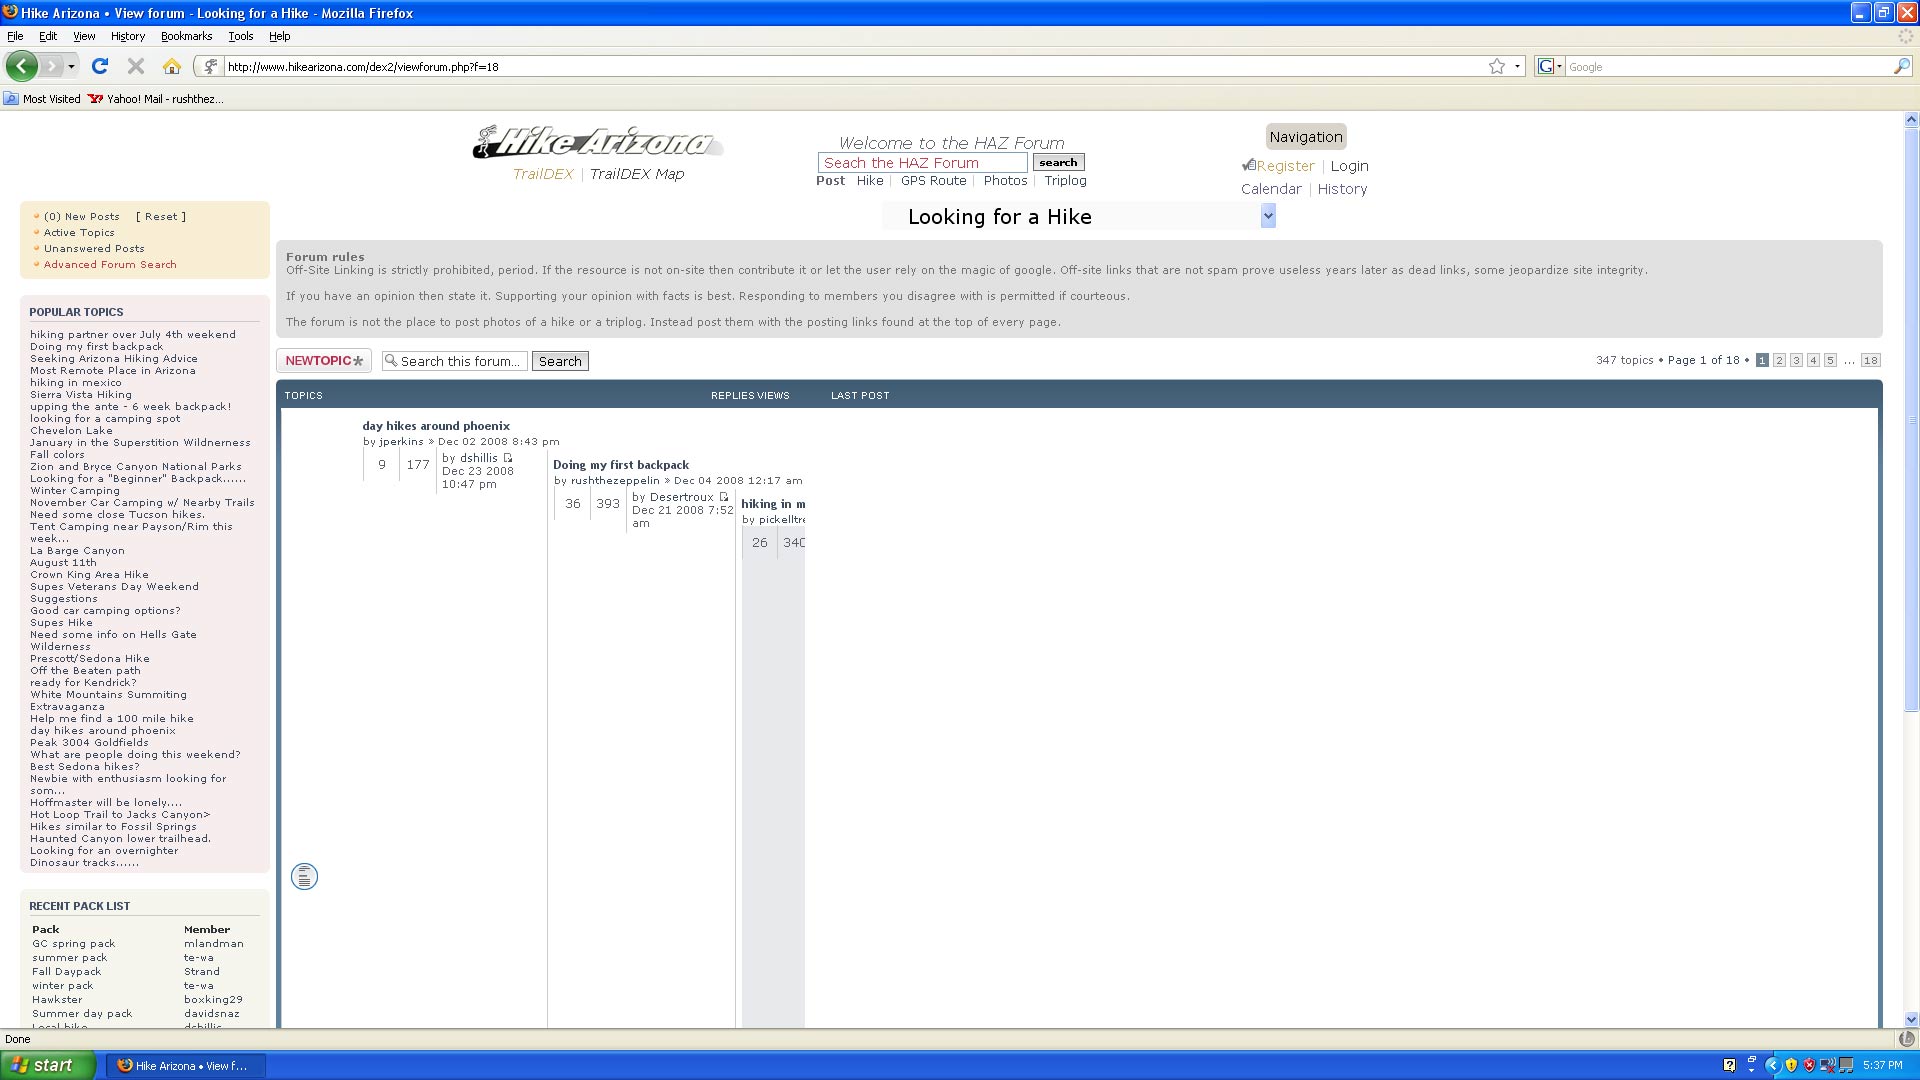Open the Bookmarks menu
Image resolution: width=1920 pixels, height=1080 pixels.
point(186,36)
